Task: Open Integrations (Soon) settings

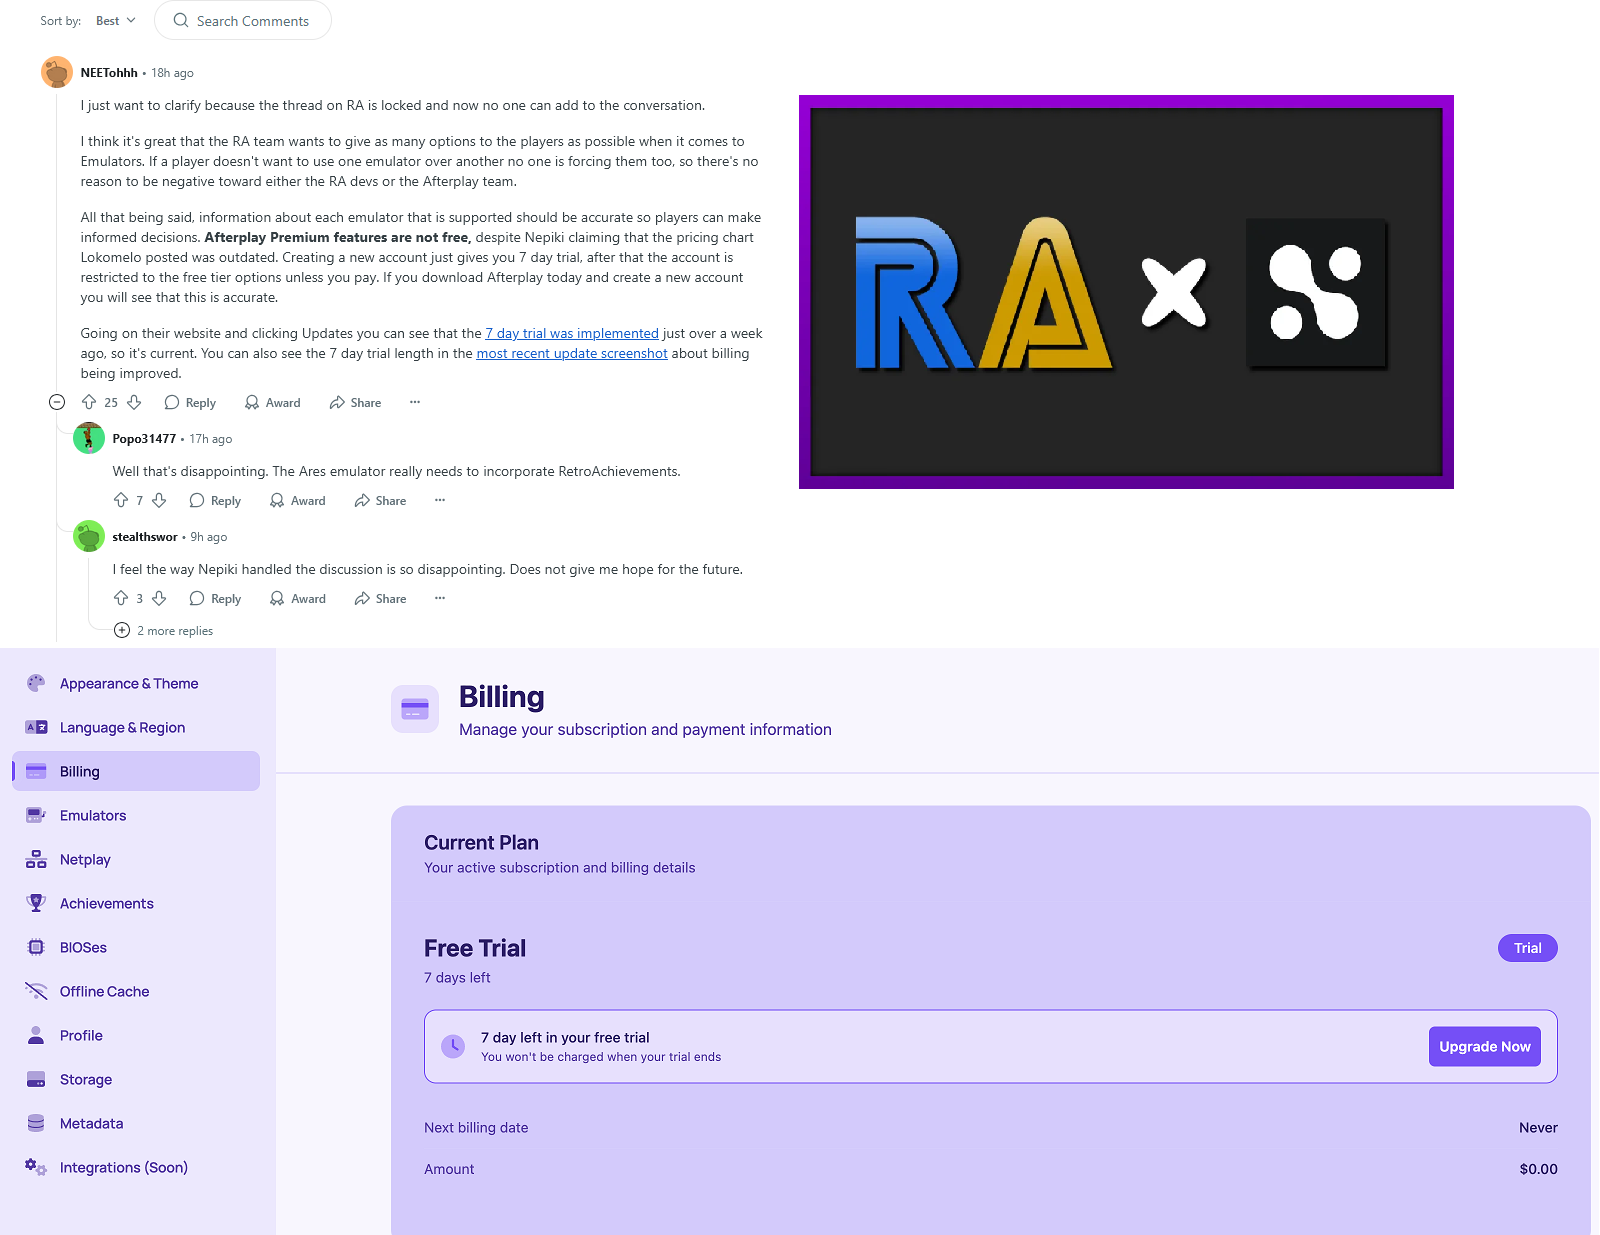Action: pos(136,1167)
